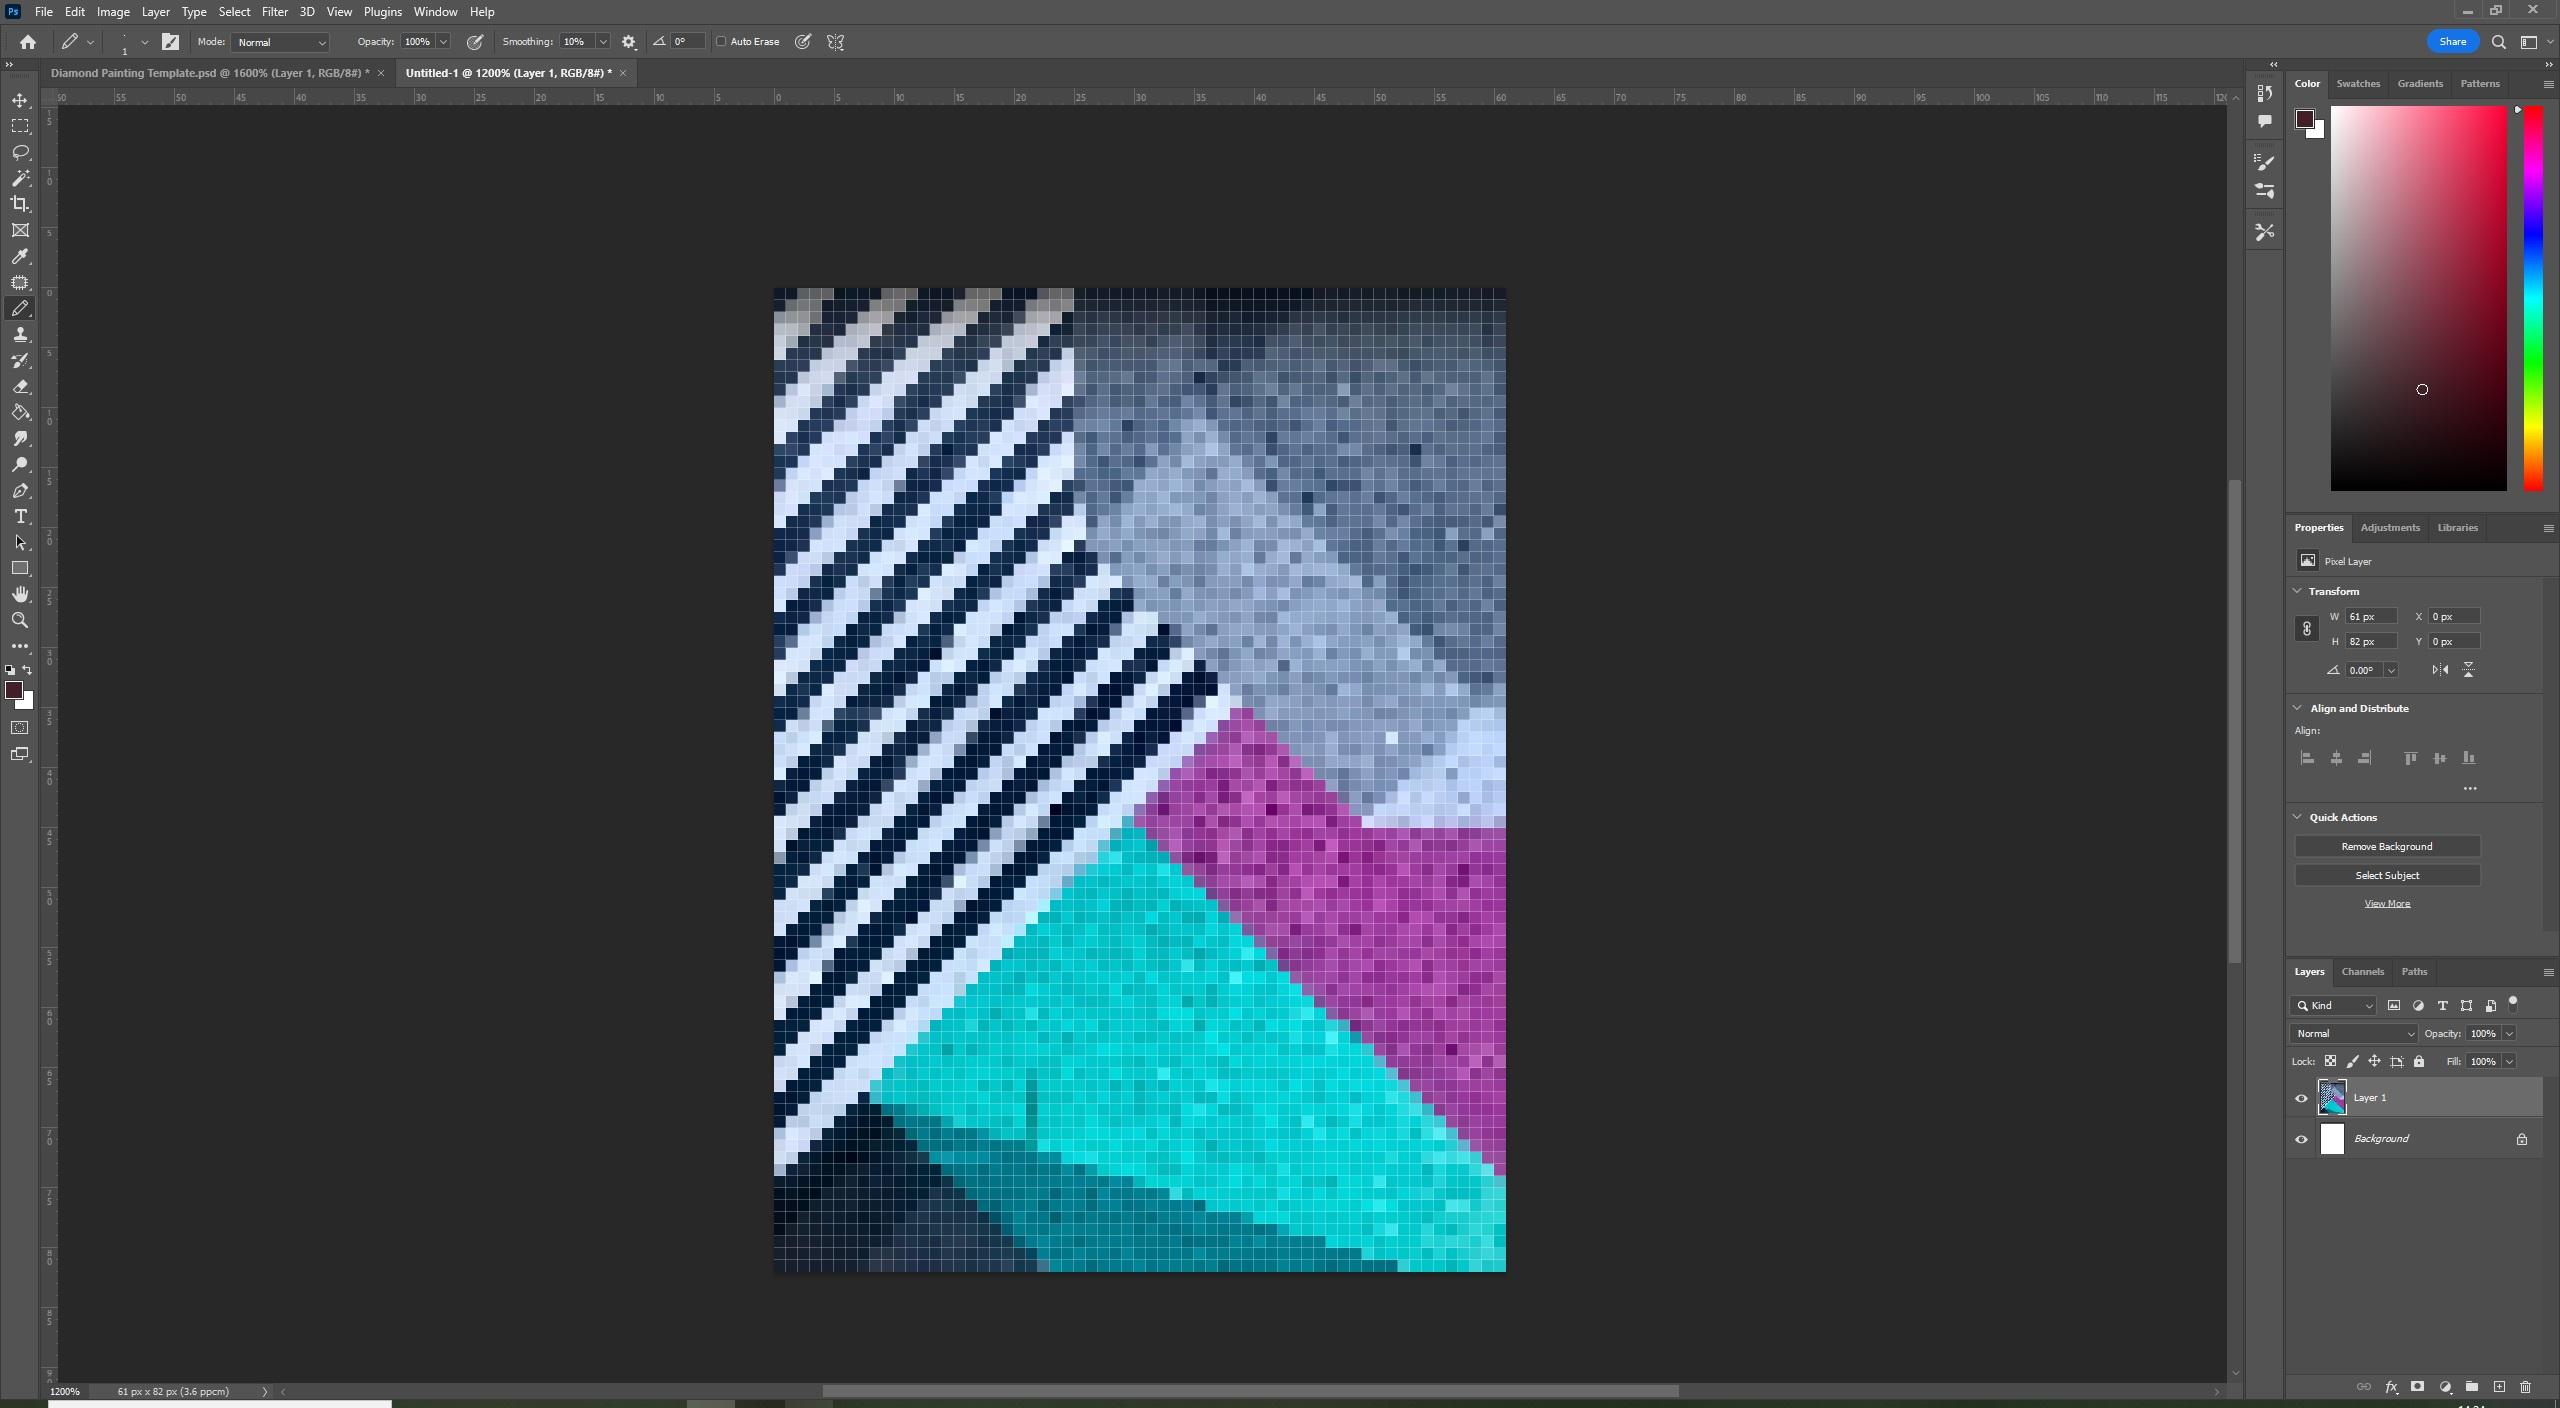Select the Clone Stamp tool
Image resolution: width=2560 pixels, height=1408 pixels.
20,335
